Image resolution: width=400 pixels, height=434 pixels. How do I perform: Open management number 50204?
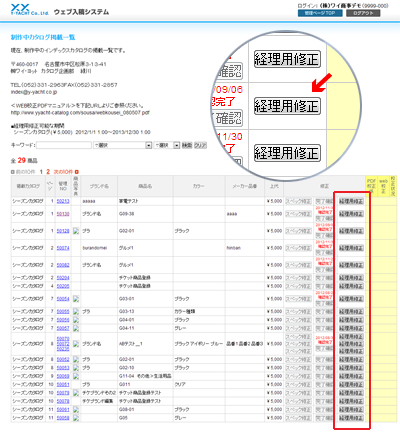coord(63,278)
